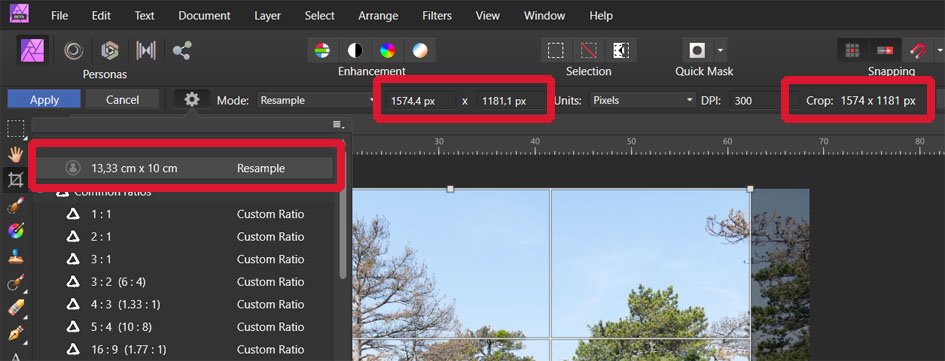Viewport: 945px width, 361px height.
Task: Select the Crop tool
Action: tap(16, 180)
